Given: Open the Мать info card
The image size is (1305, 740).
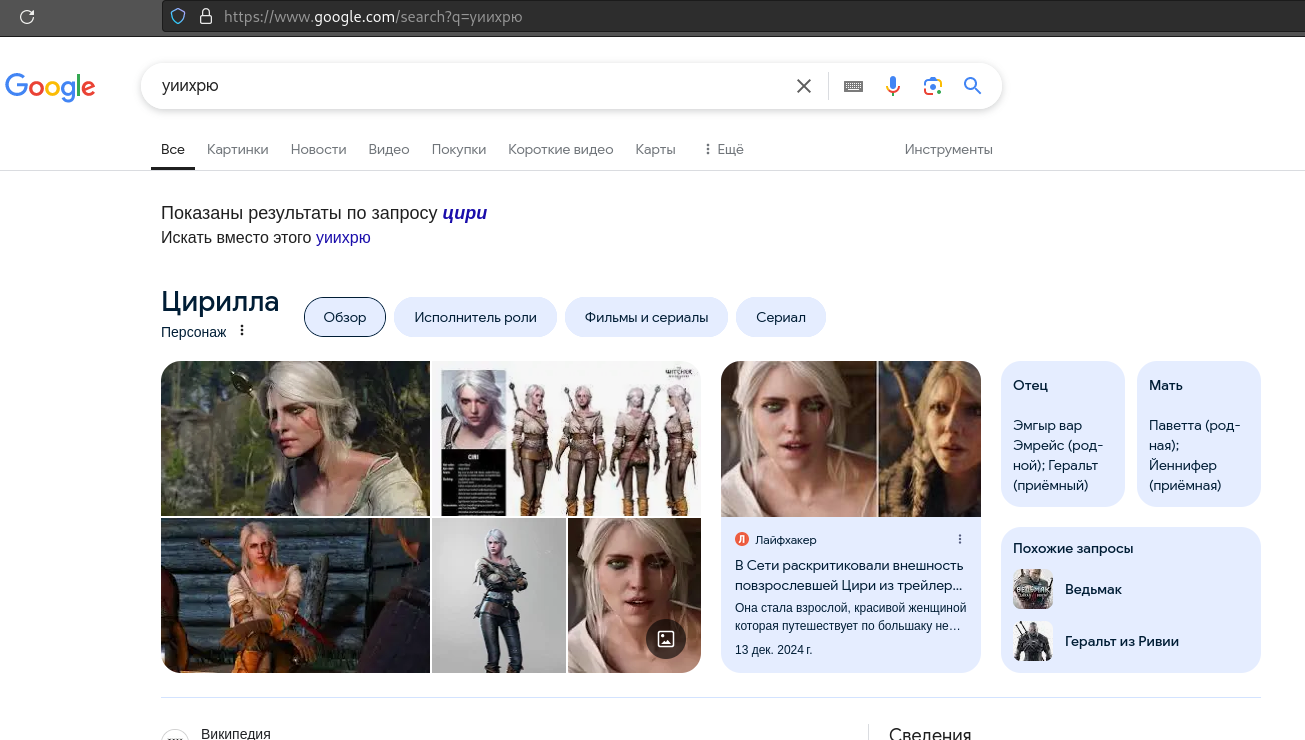Looking at the screenshot, I should tap(1199, 434).
